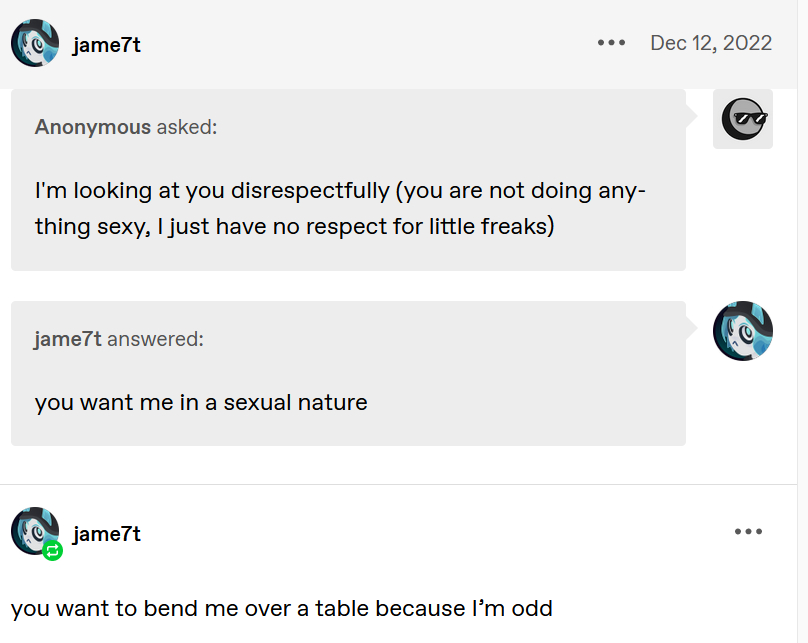The height and width of the screenshot is (643, 808).
Task: Click the jame7t avatar in the top post header
Action: [35, 43]
